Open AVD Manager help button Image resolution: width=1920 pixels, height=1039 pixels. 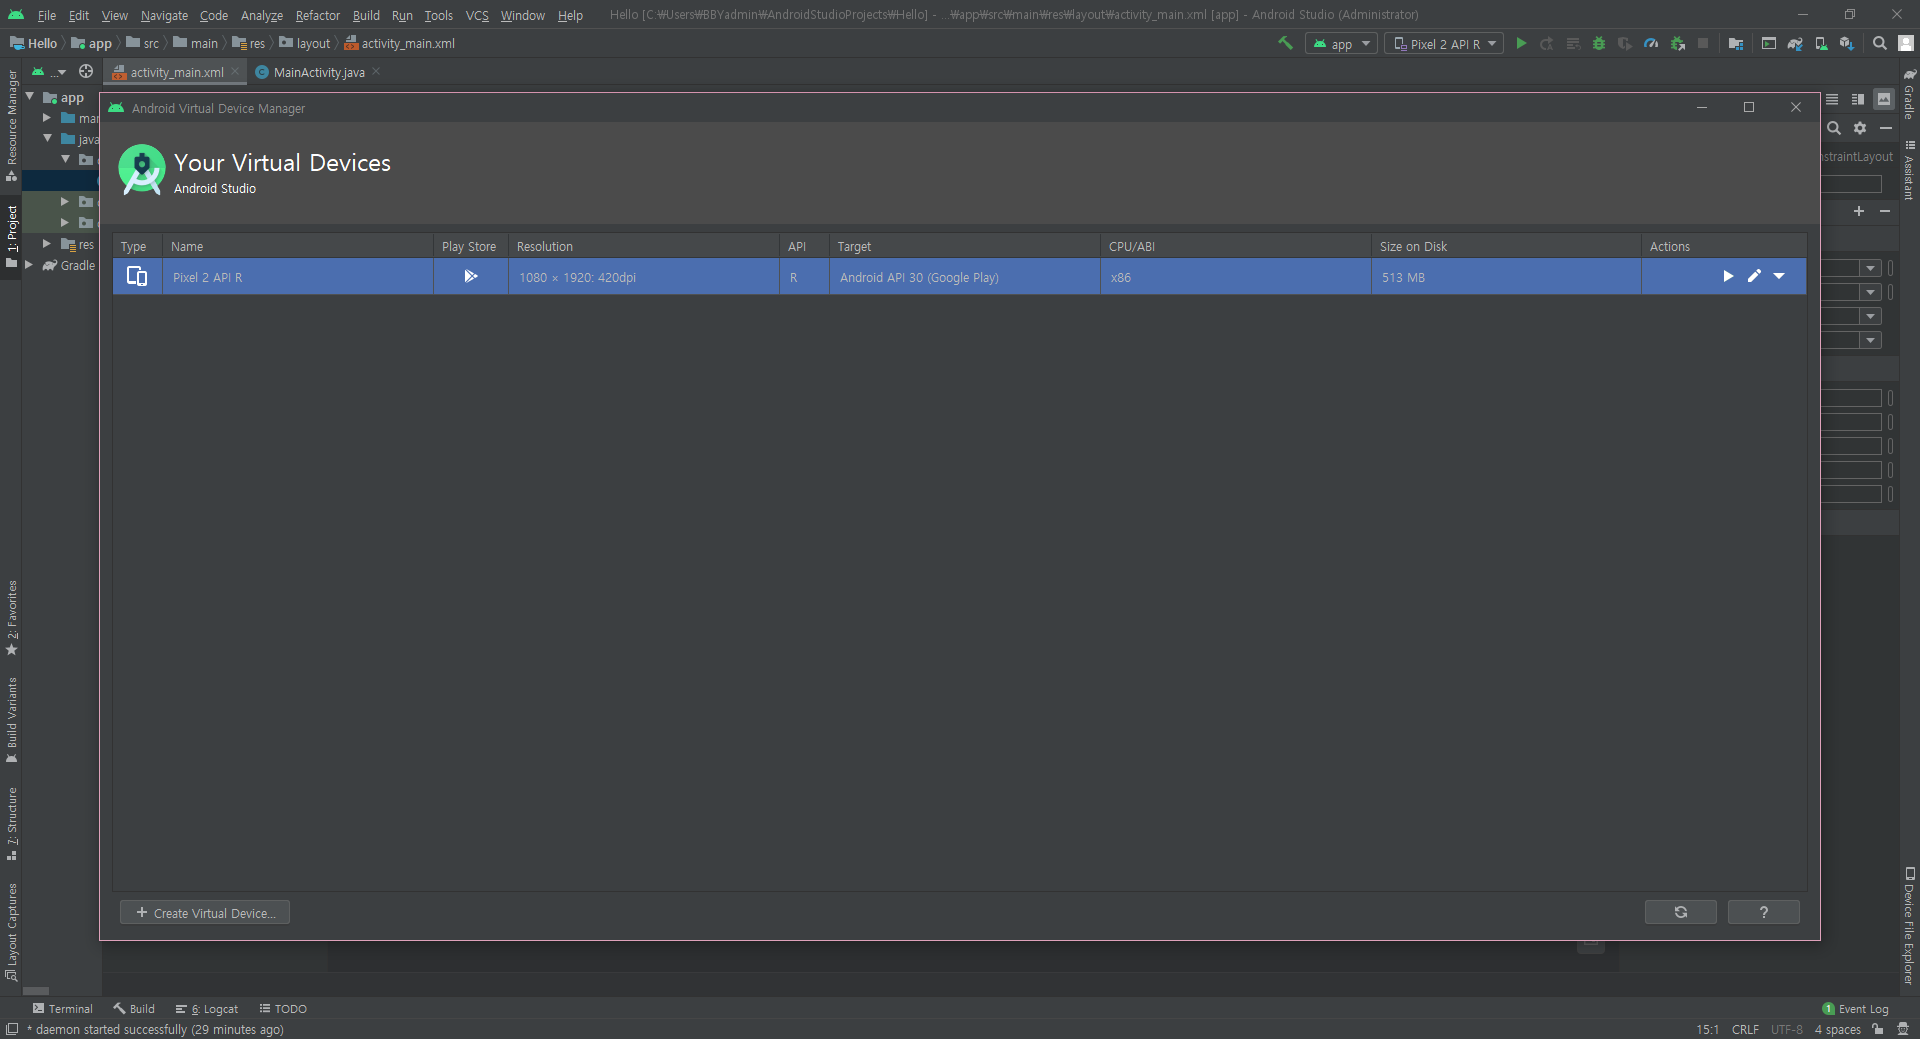1763,912
